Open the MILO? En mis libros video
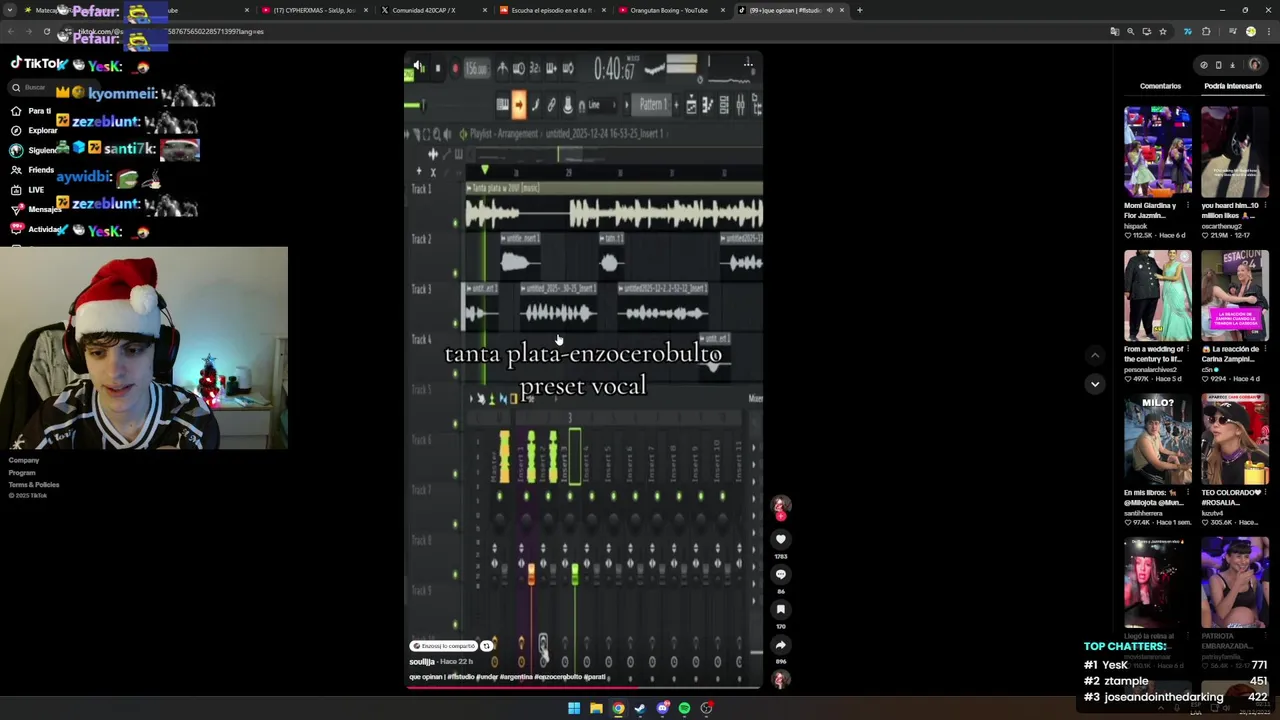The width and height of the screenshot is (1280, 720). pos(1158,439)
